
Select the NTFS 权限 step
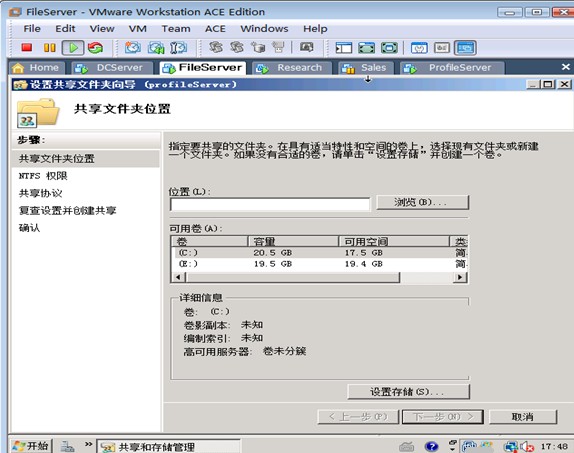tap(43, 176)
